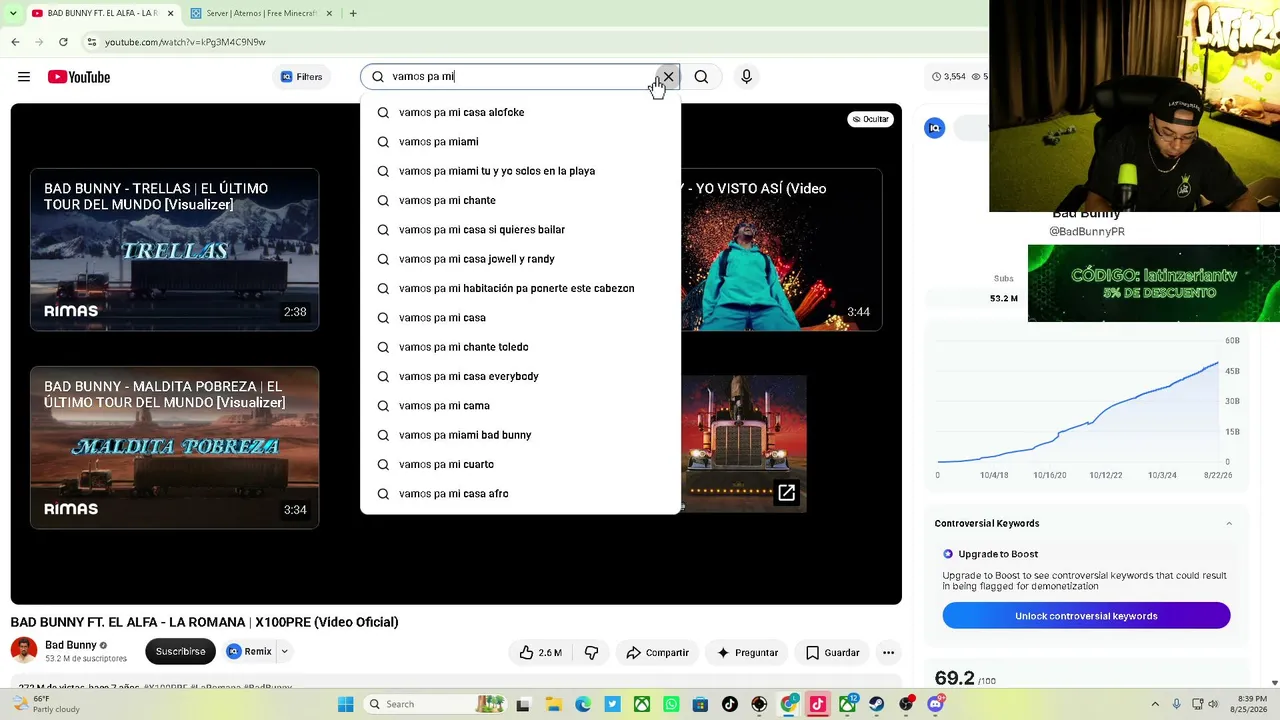Open the taskbar weather widget
This screenshot has height=720, width=1280.
pyautogui.click(x=43, y=704)
